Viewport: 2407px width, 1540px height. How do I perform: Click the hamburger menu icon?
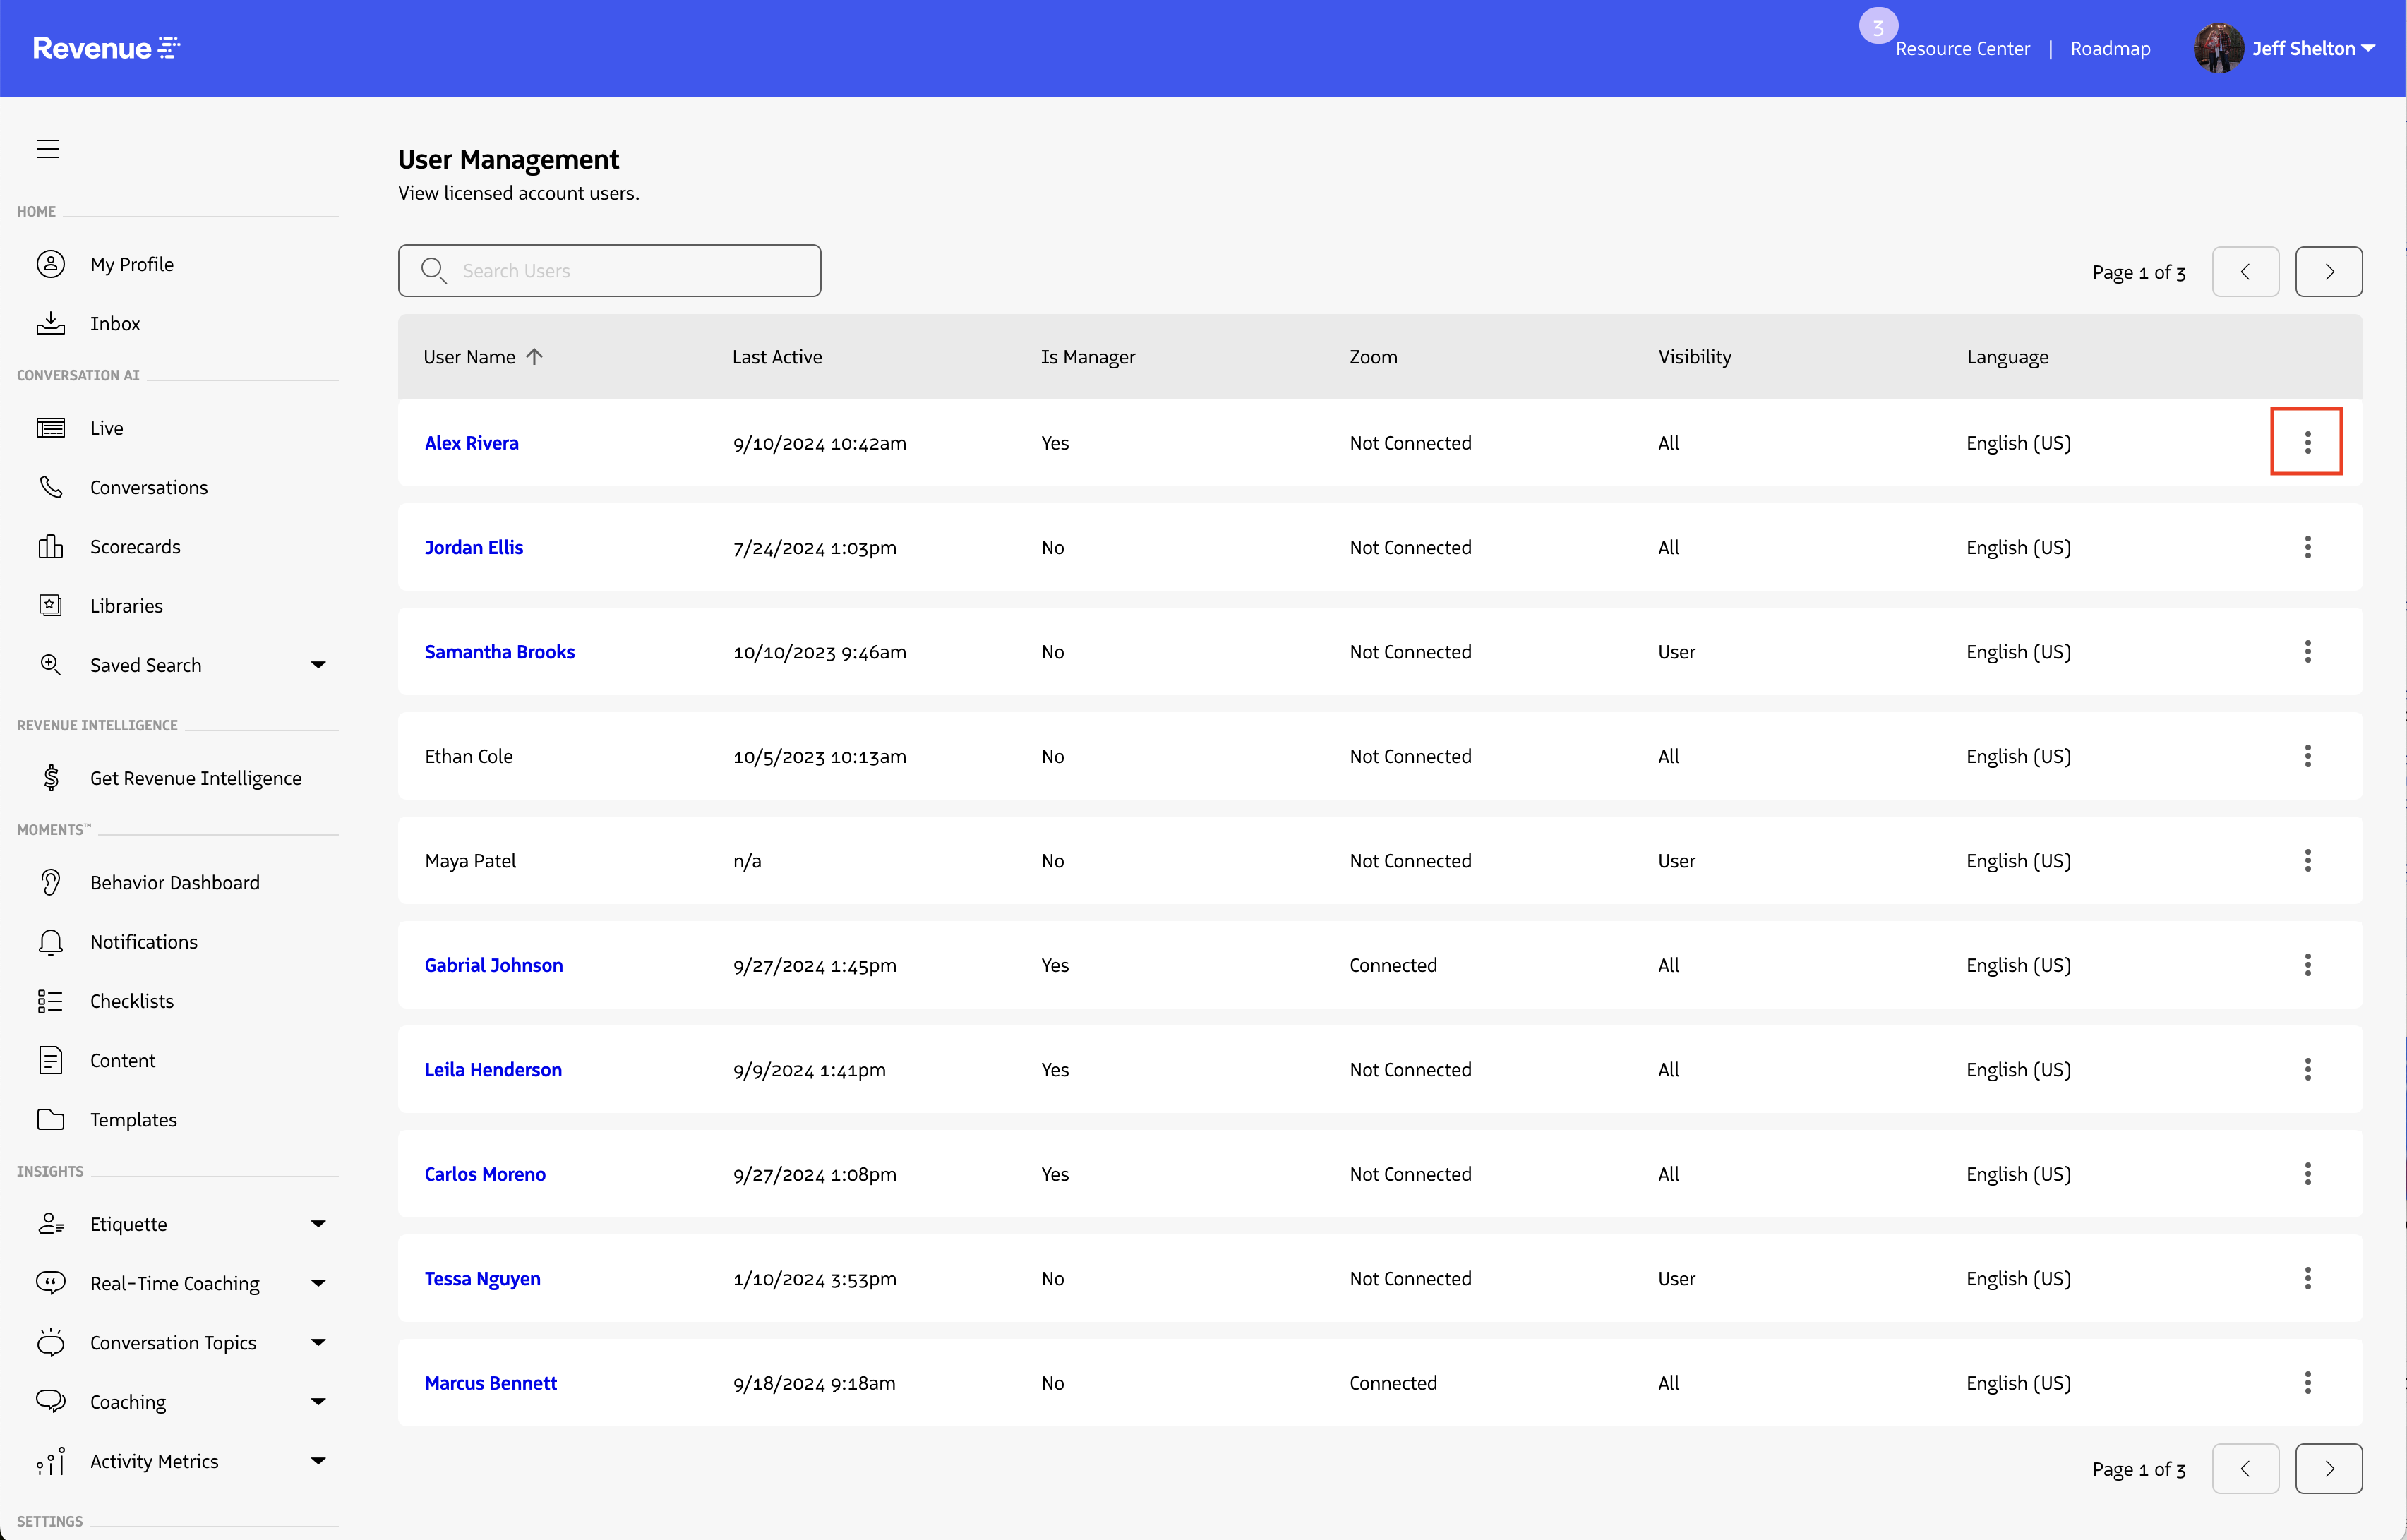pyautogui.click(x=48, y=149)
